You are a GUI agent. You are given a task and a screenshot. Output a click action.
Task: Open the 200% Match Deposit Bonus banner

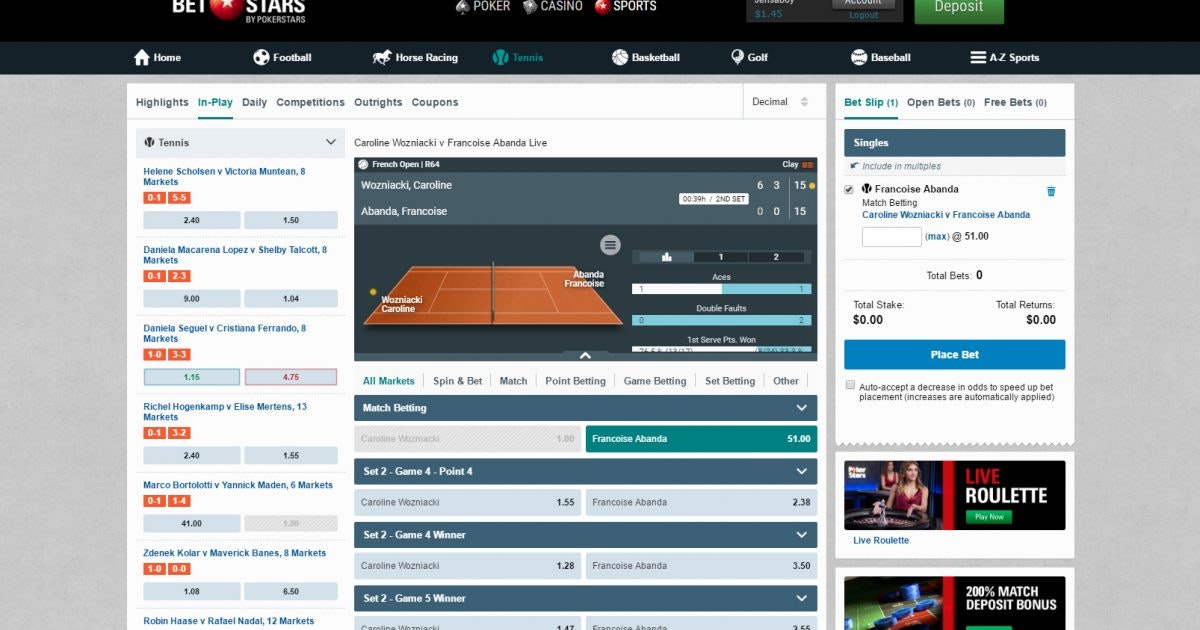click(955, 603)
